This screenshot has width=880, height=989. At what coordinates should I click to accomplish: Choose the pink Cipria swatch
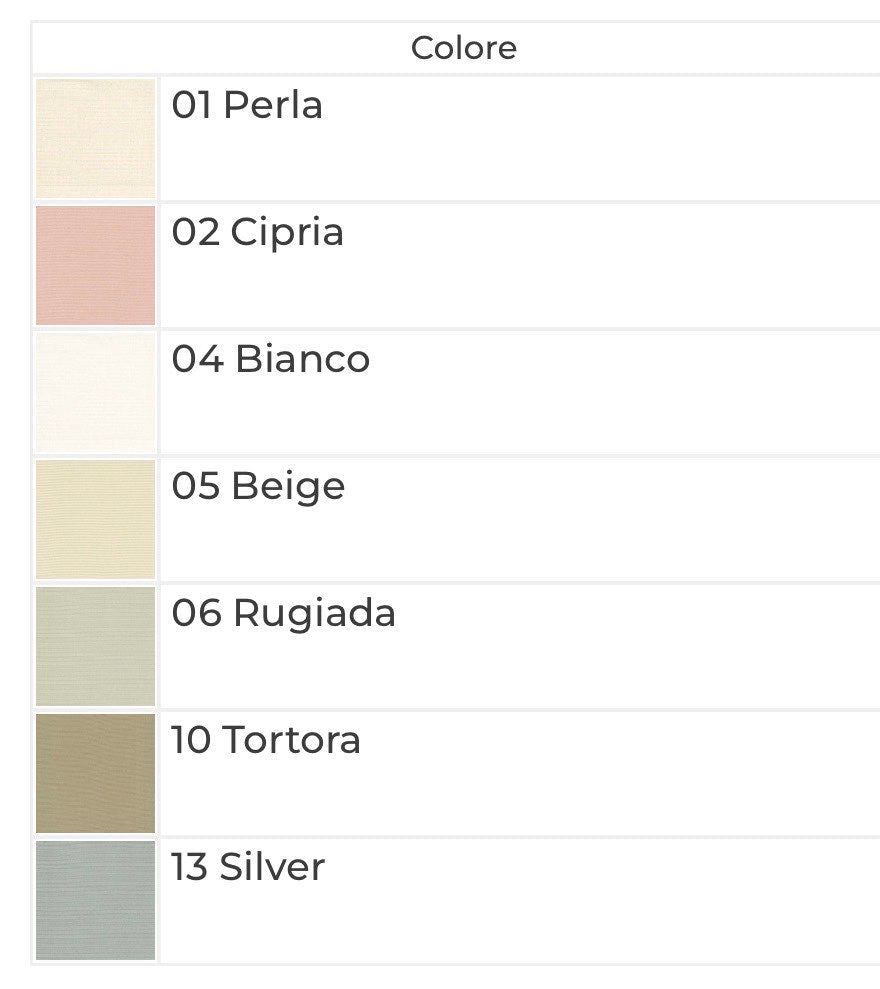coord(96,265)
